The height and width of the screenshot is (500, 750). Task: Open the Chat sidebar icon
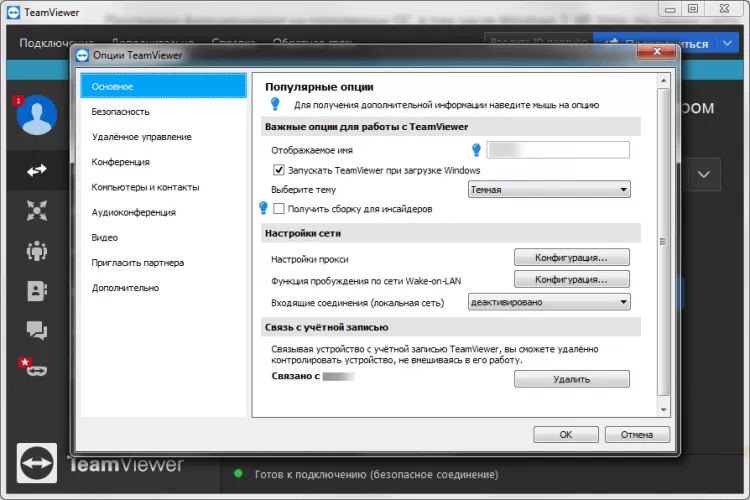click(x=37, y=330)
